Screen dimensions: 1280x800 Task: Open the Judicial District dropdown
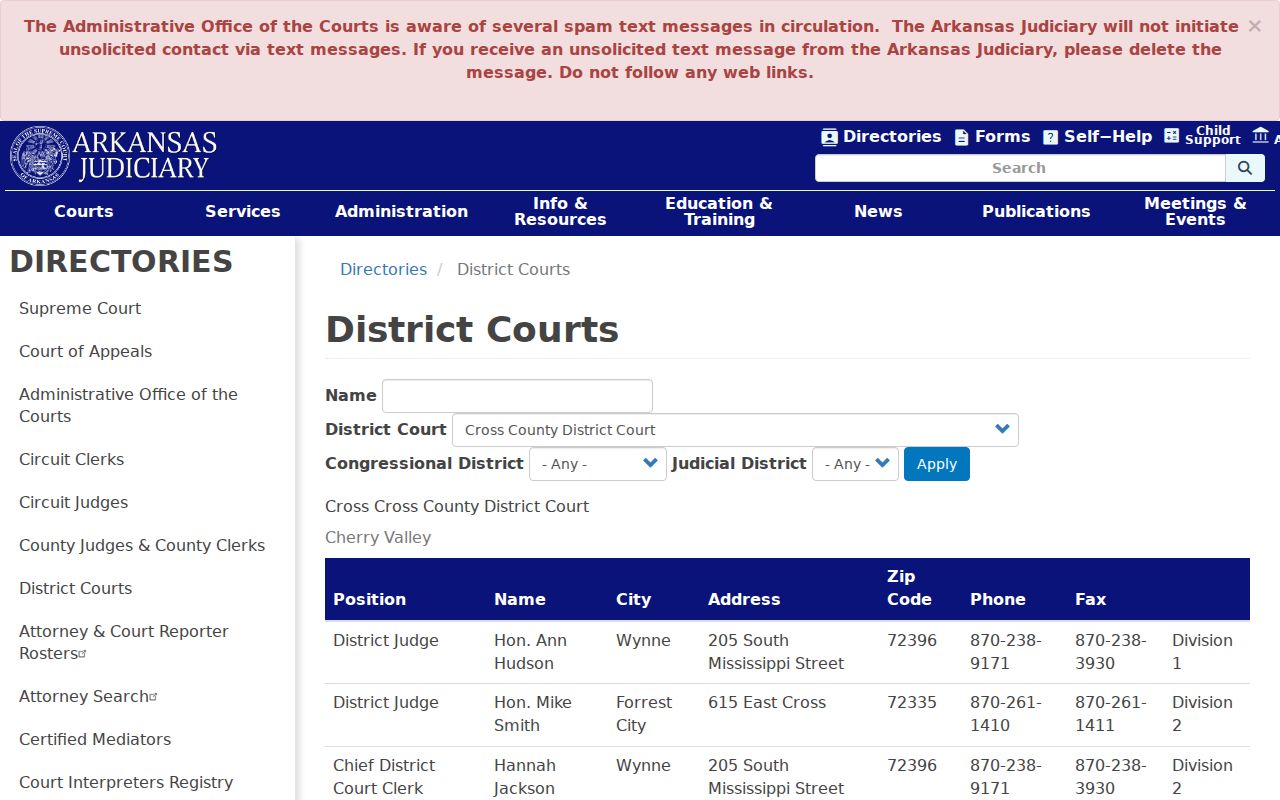855,464
